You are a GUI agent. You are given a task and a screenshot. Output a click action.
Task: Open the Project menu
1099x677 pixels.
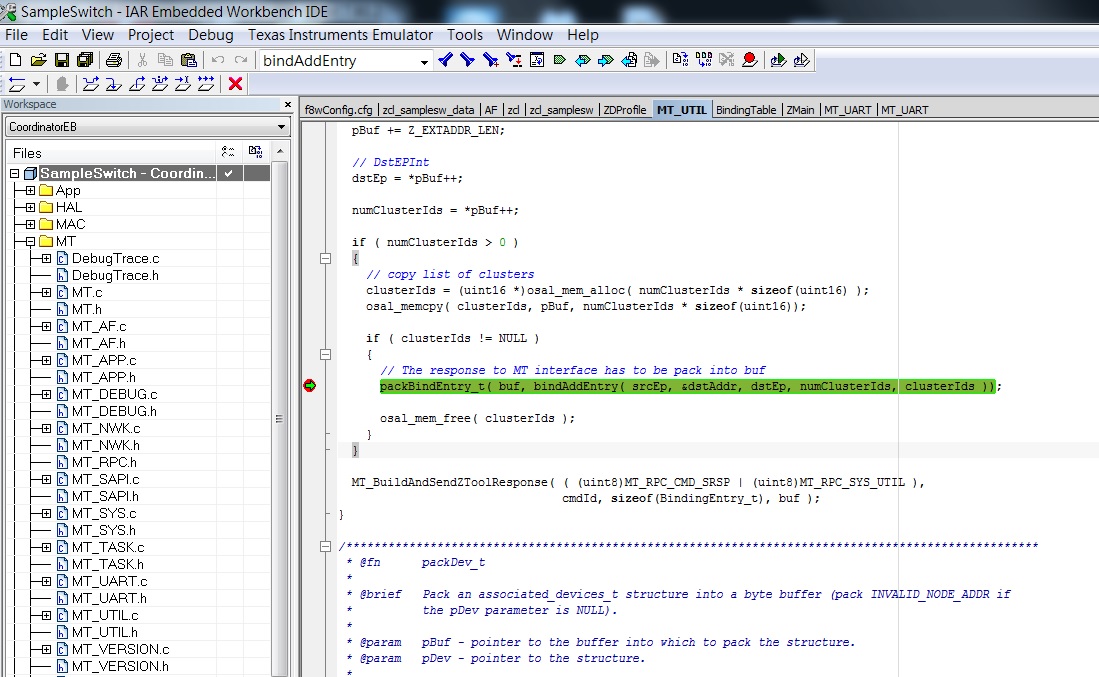pos(151,34)
